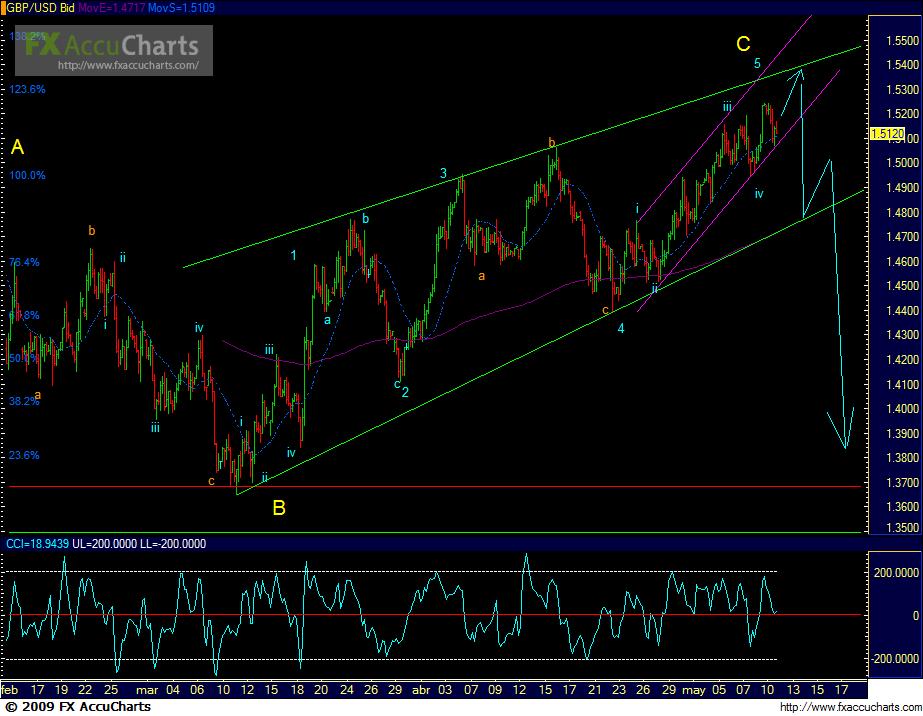Click the cyan wave 5 label near top
923x716 pixels.
pos(757,64)
